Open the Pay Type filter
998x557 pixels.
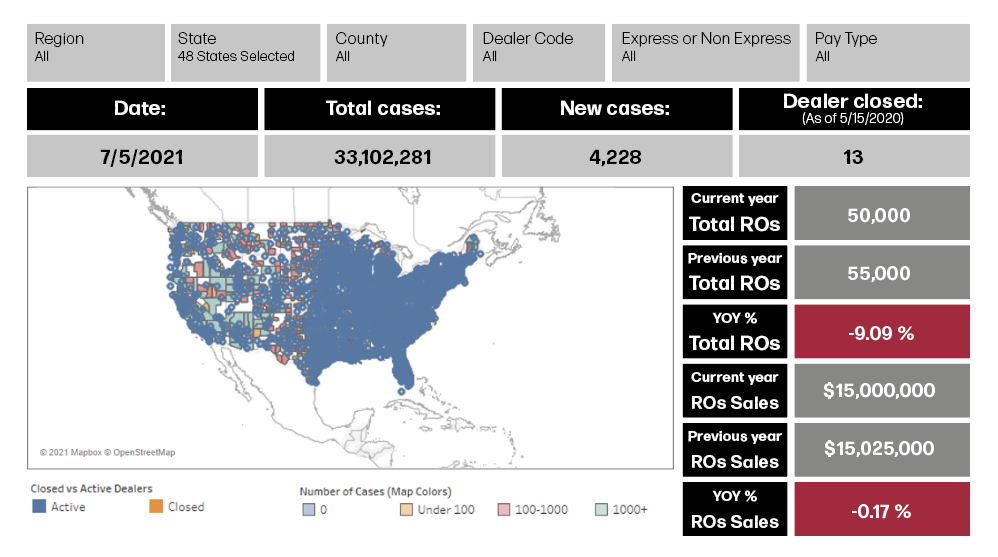click(887, 52)
